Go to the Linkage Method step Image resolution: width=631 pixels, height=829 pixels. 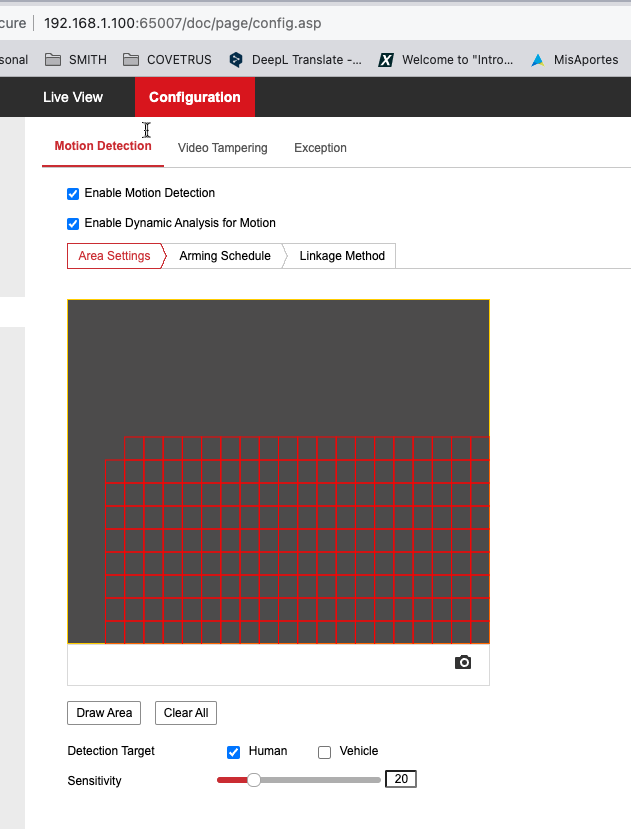pyautogui.click(x=342, y=256)
